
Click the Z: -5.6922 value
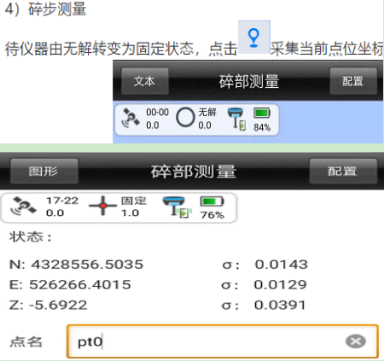48,305
